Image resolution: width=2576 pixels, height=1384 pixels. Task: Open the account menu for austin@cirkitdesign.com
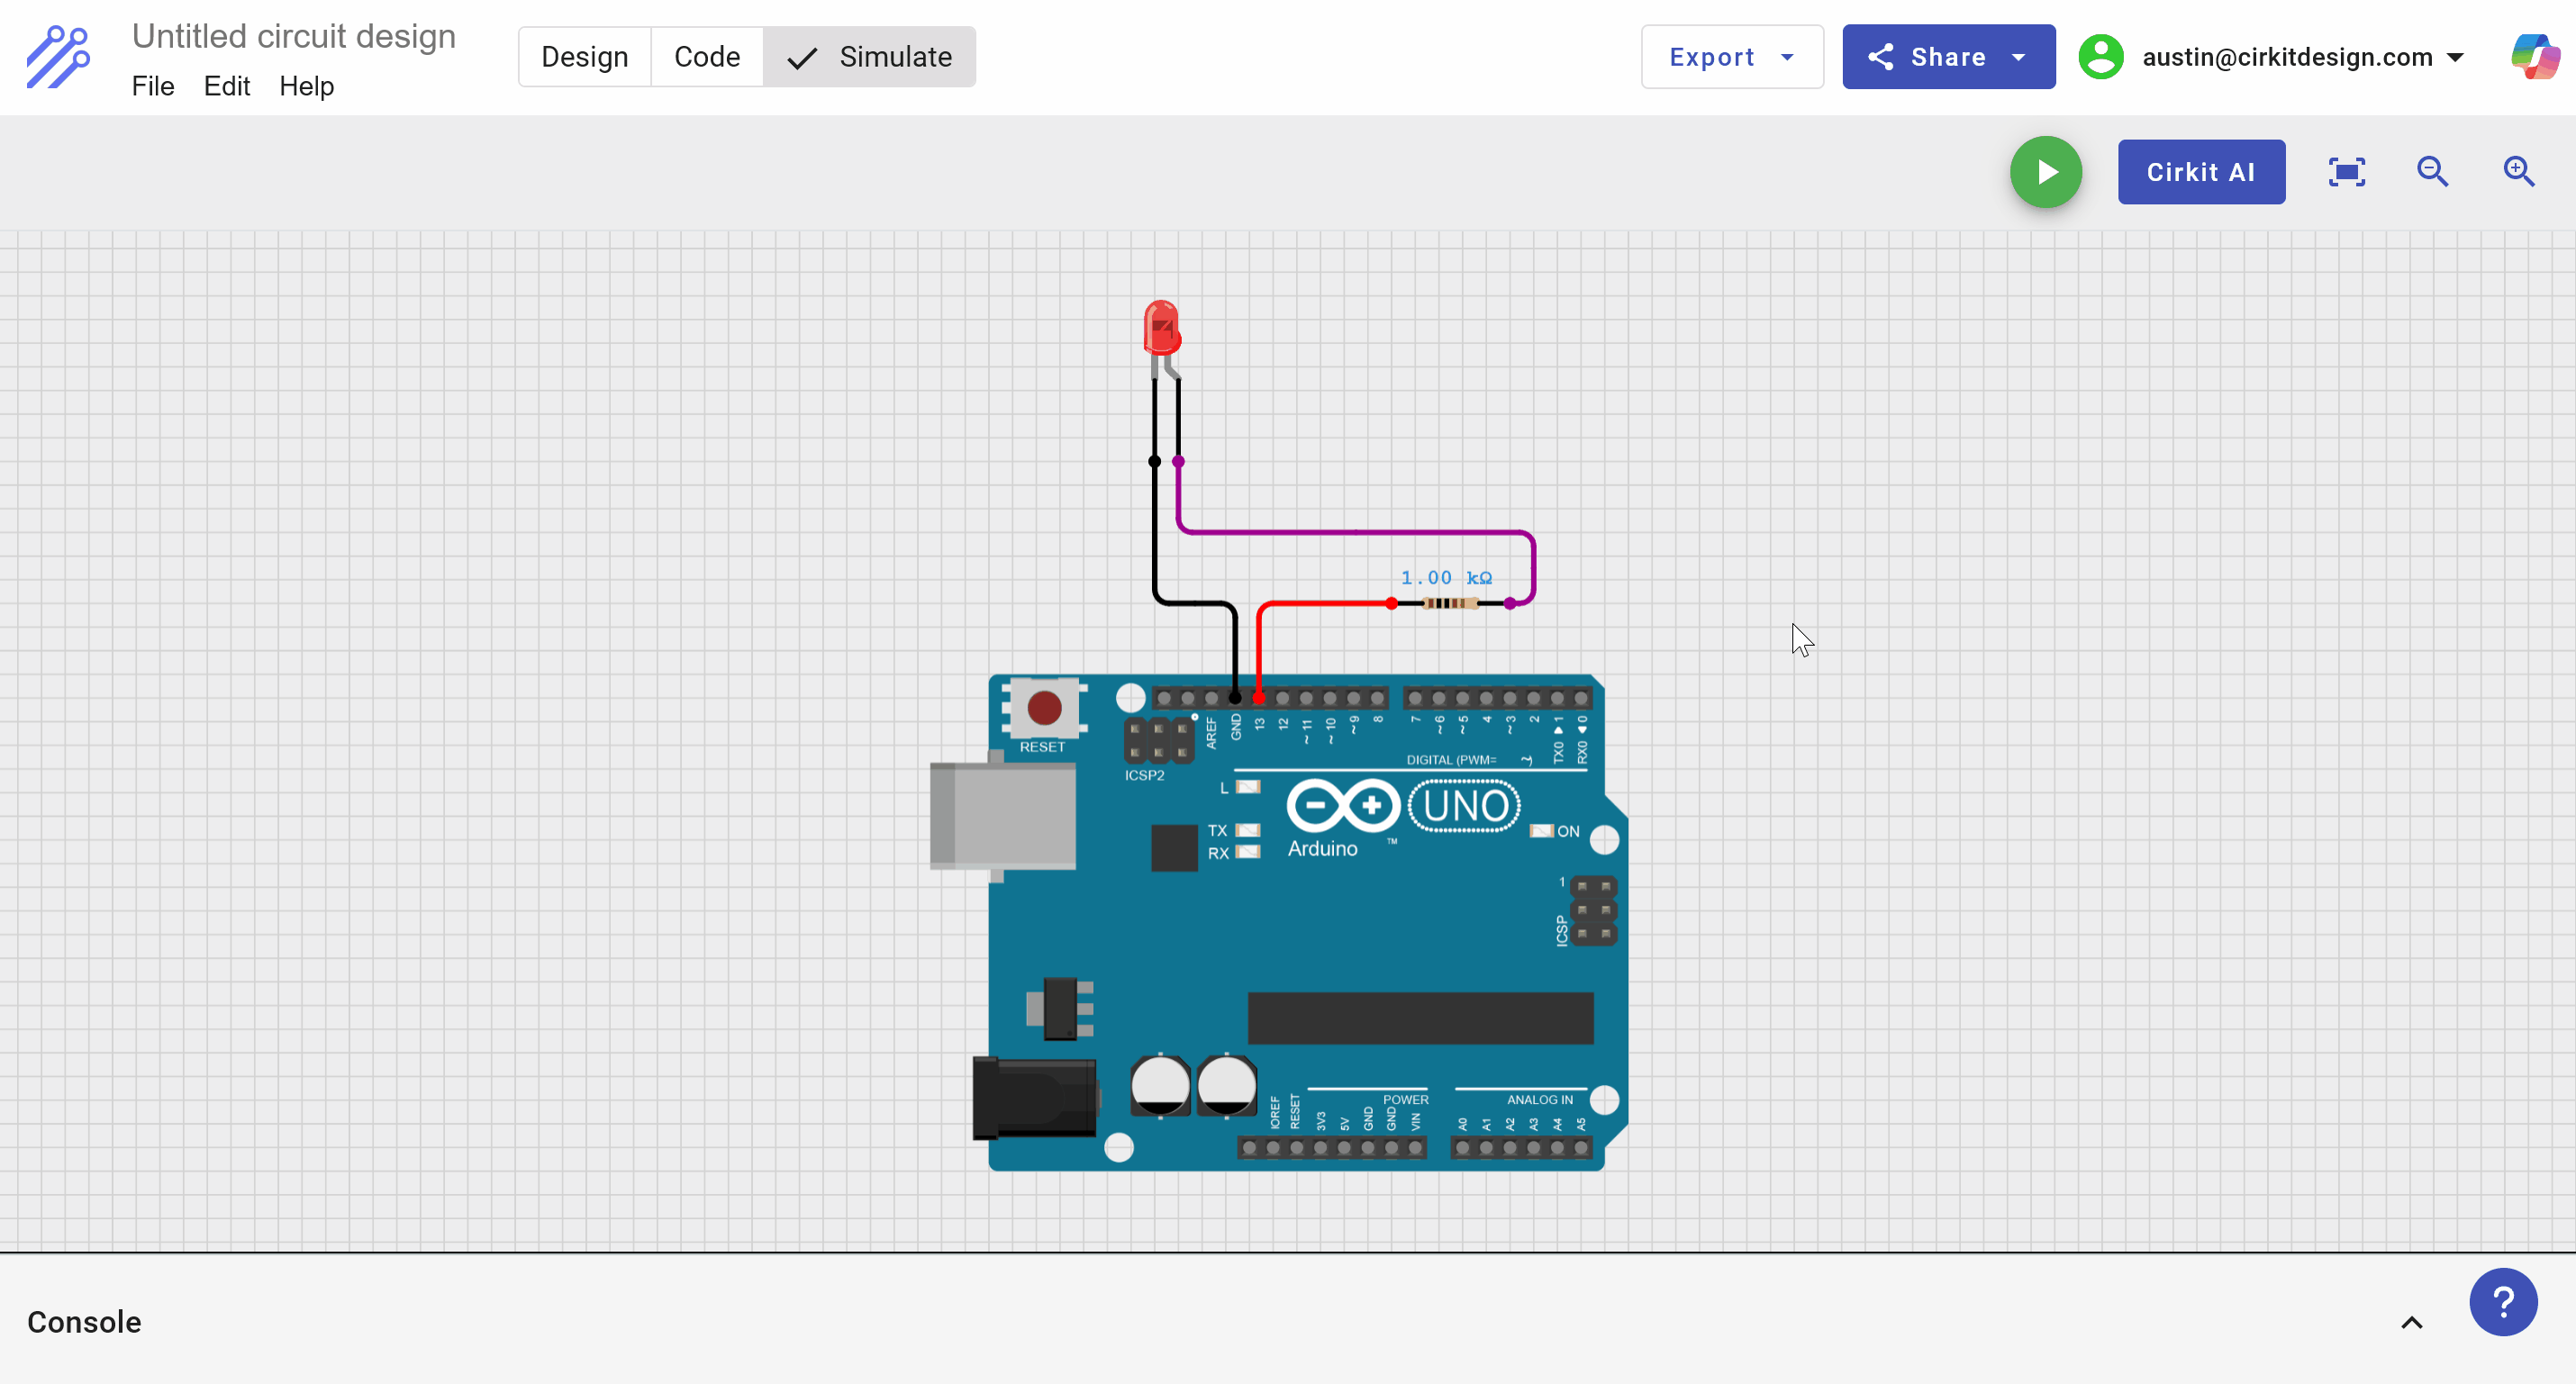[2302, 57]
